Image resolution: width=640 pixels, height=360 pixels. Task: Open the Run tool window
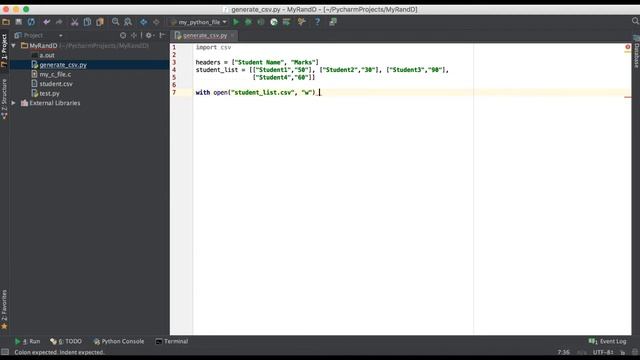point(28,341)
